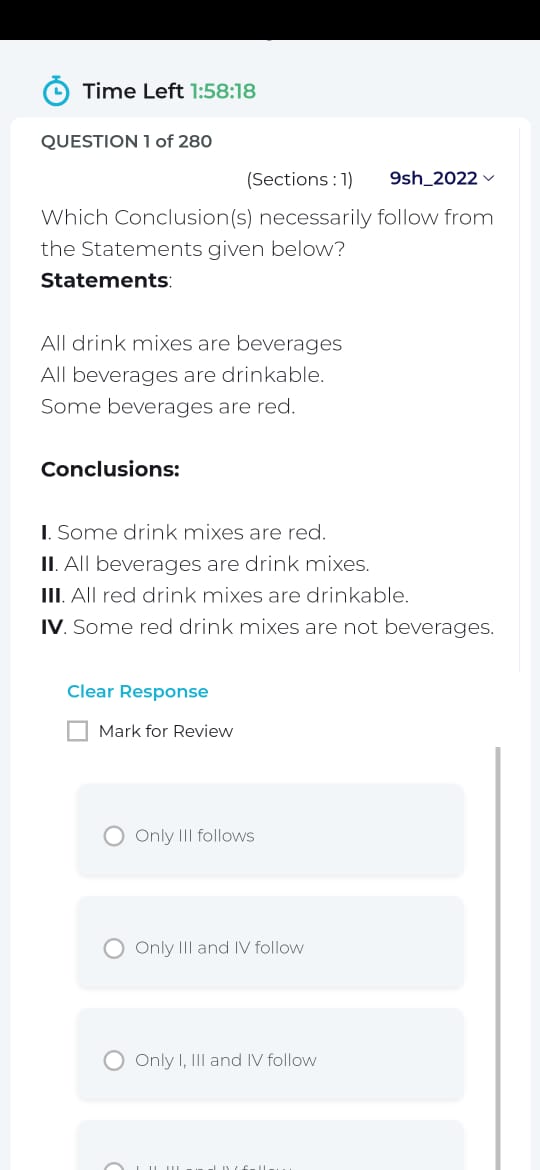Click conclusion I Some drink mixes are red
Viewport: 540px width, 1170px height.
click(184, 533)
